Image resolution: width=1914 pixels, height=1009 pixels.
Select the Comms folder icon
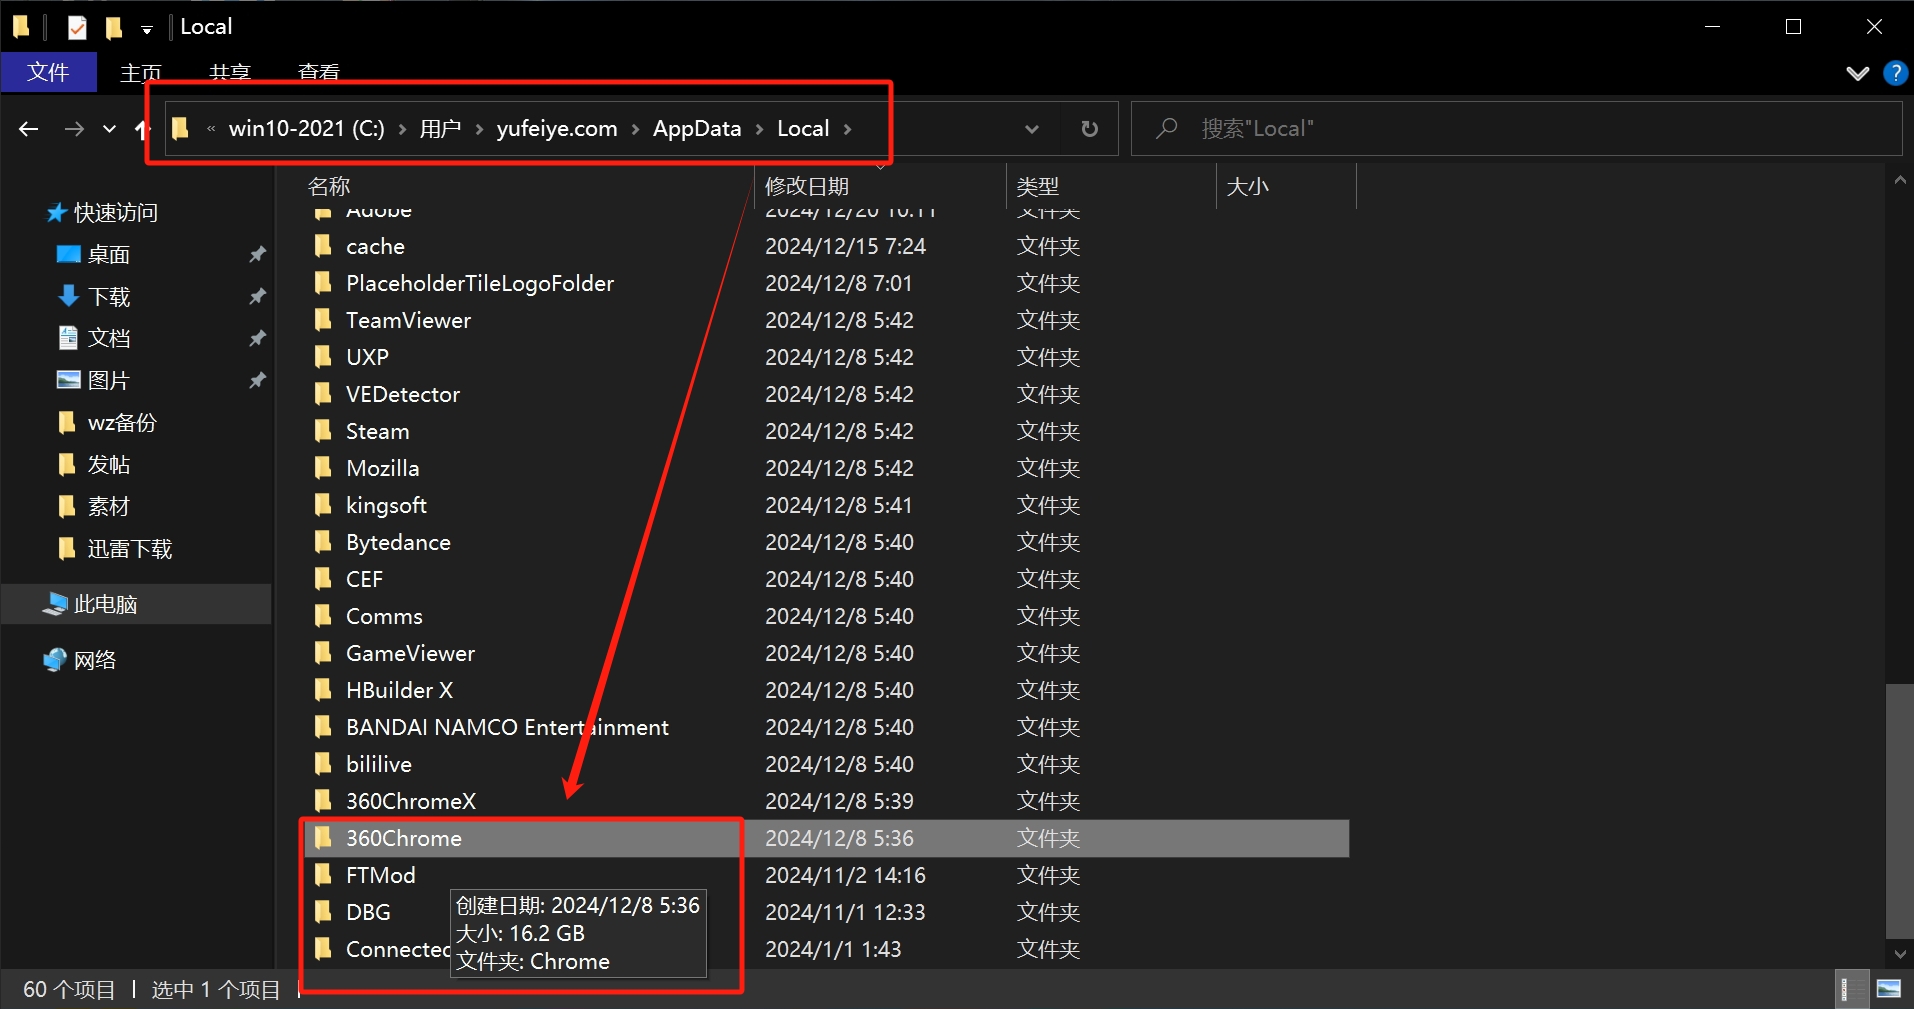(x=322, y=615)
